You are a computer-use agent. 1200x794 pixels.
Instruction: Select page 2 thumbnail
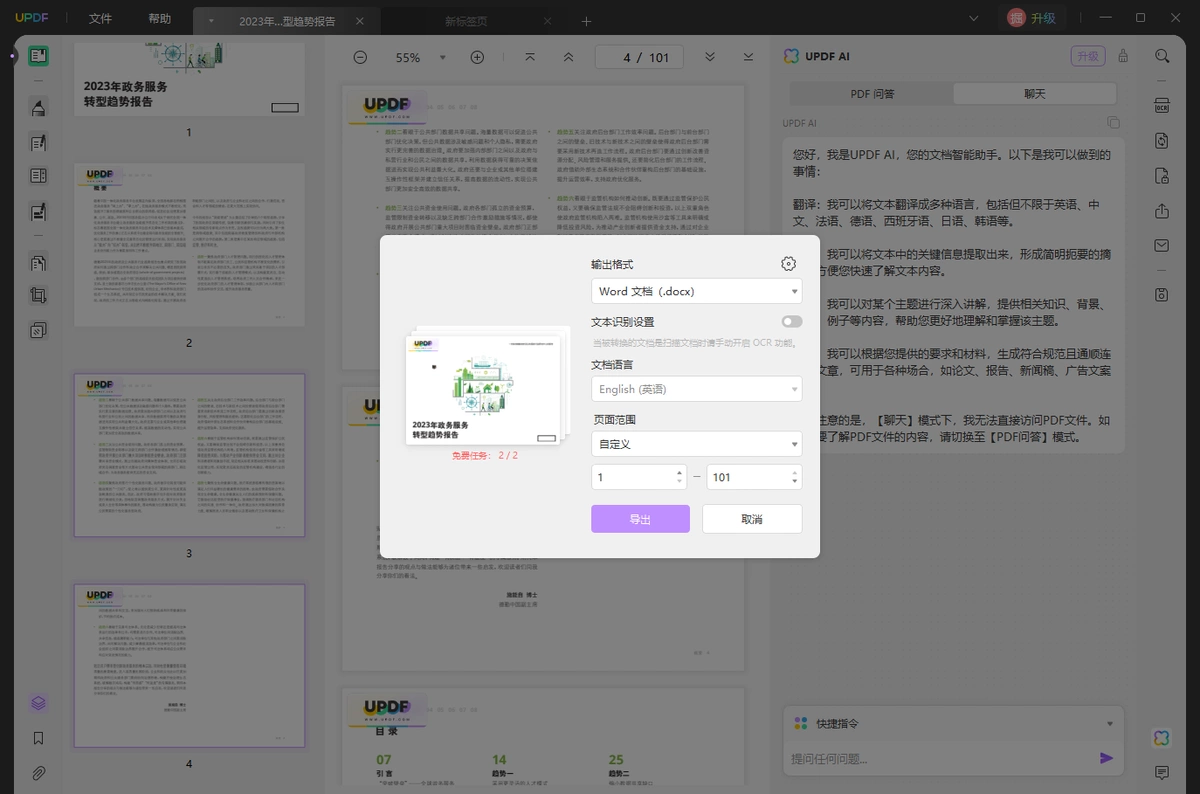point(189,244)
